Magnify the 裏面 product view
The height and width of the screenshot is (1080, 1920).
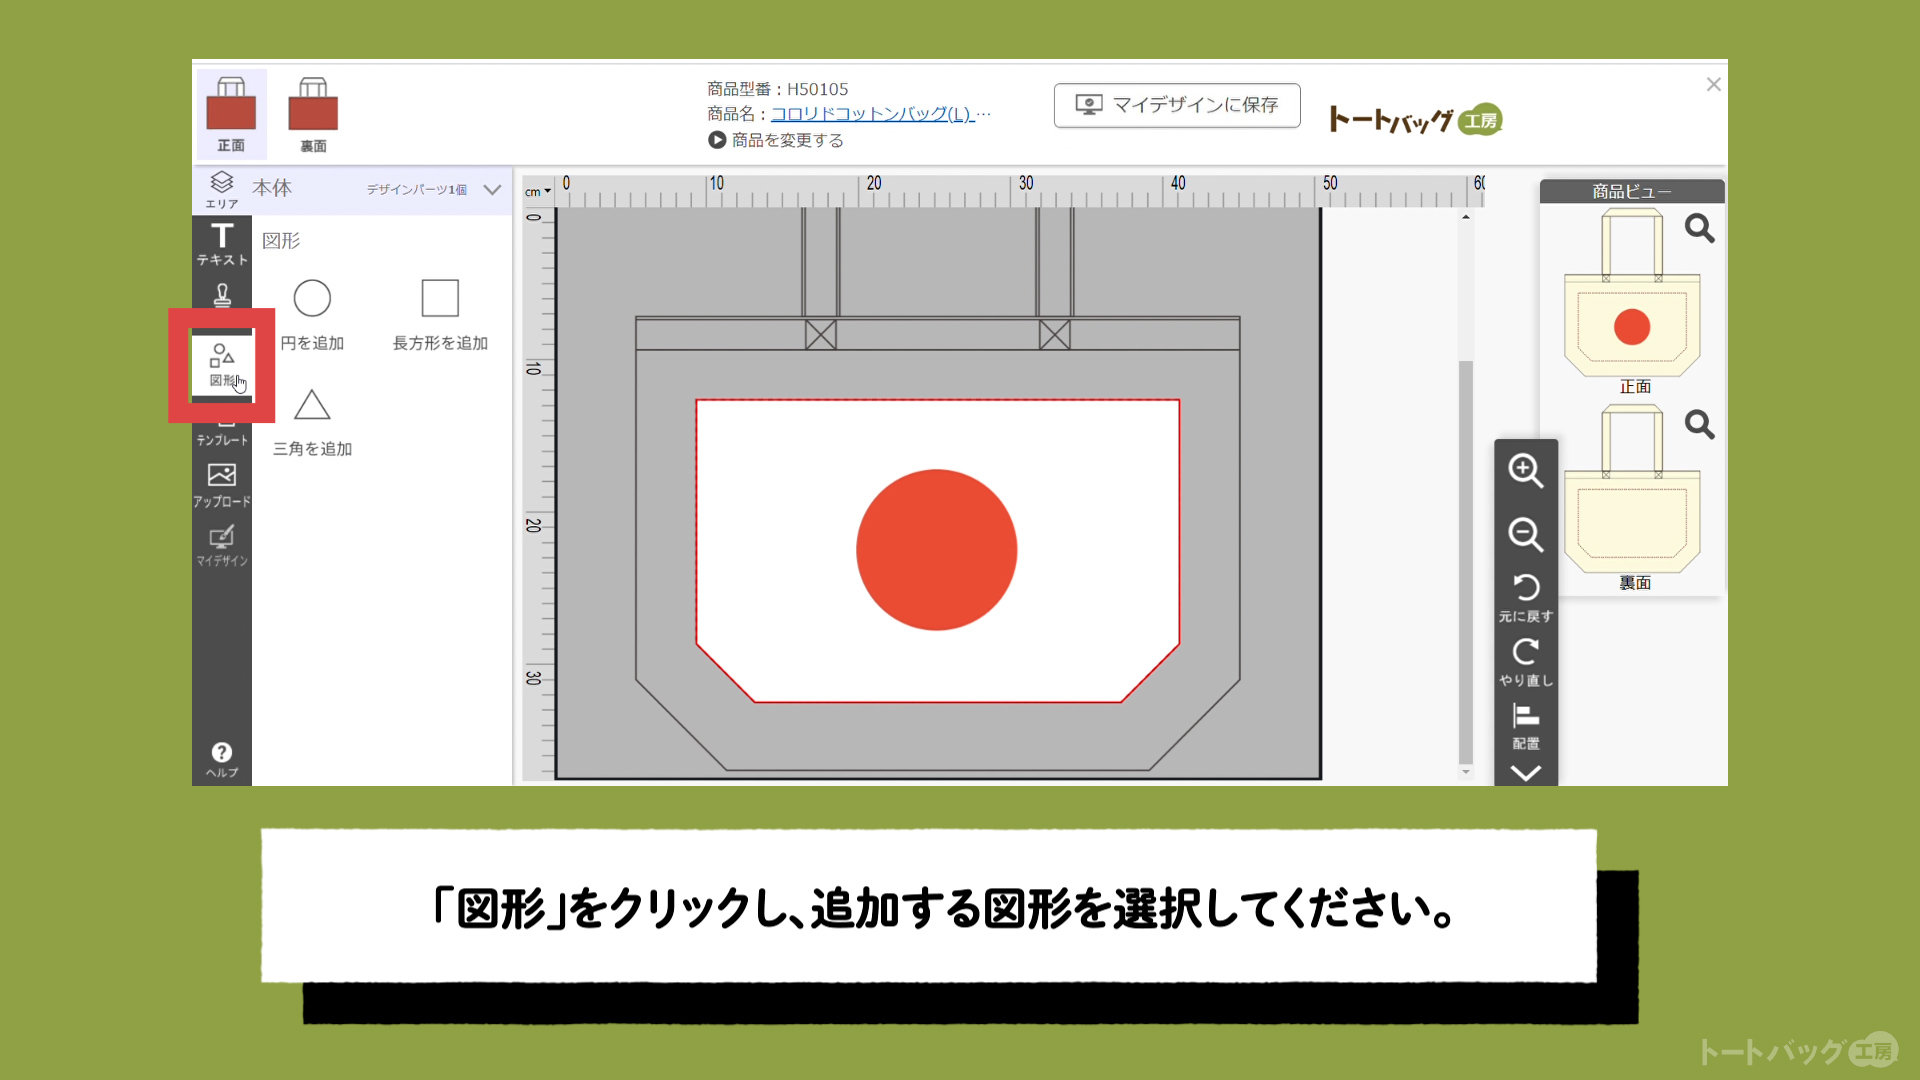(x=1699, y=425)
